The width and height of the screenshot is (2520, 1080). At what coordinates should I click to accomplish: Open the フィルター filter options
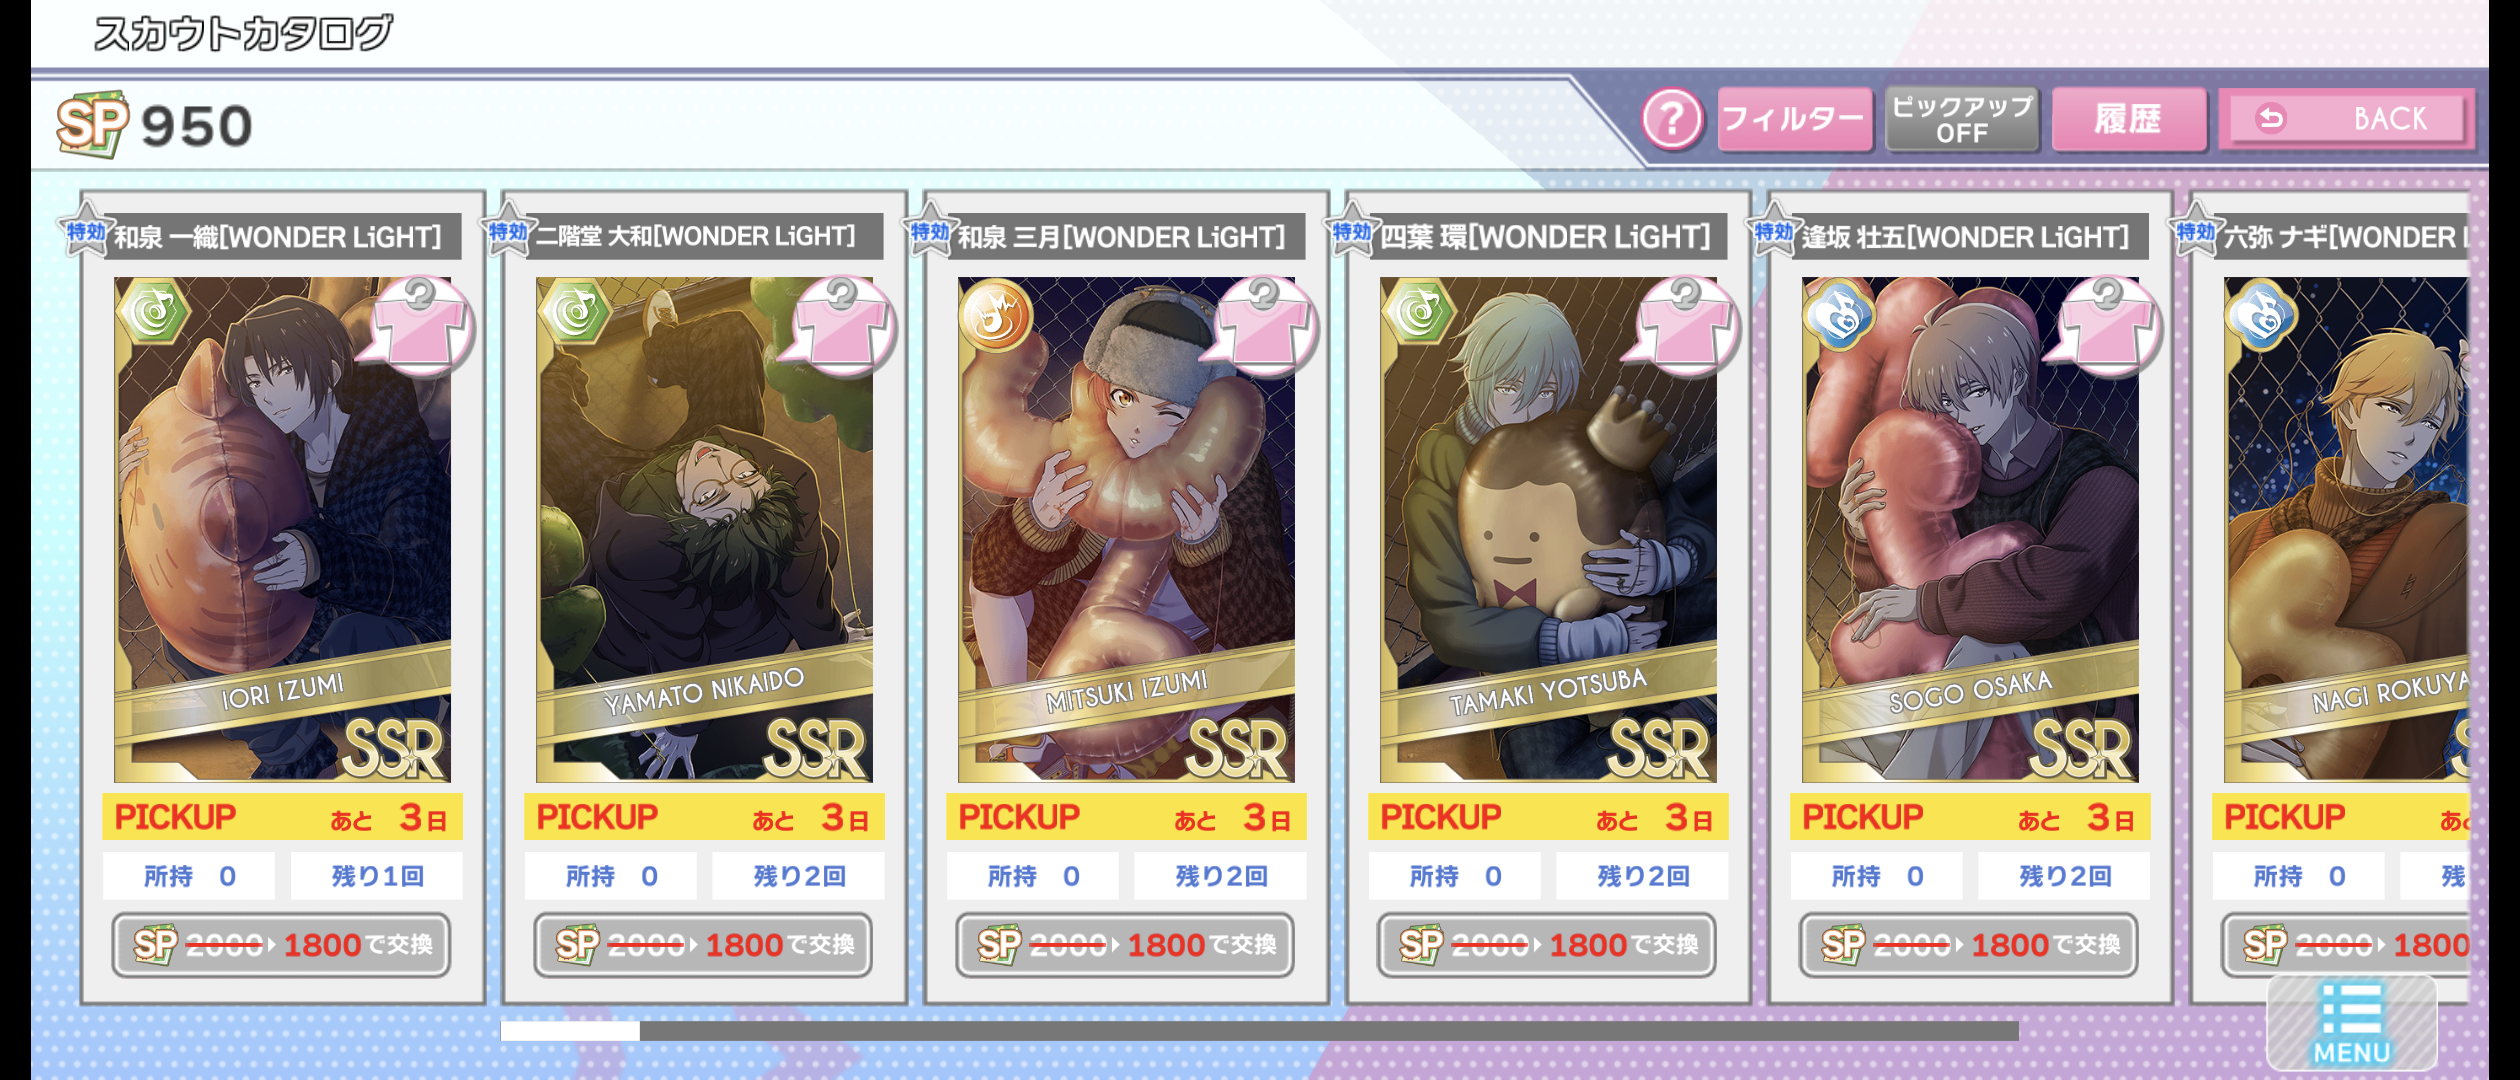(x=1794, y=119)
